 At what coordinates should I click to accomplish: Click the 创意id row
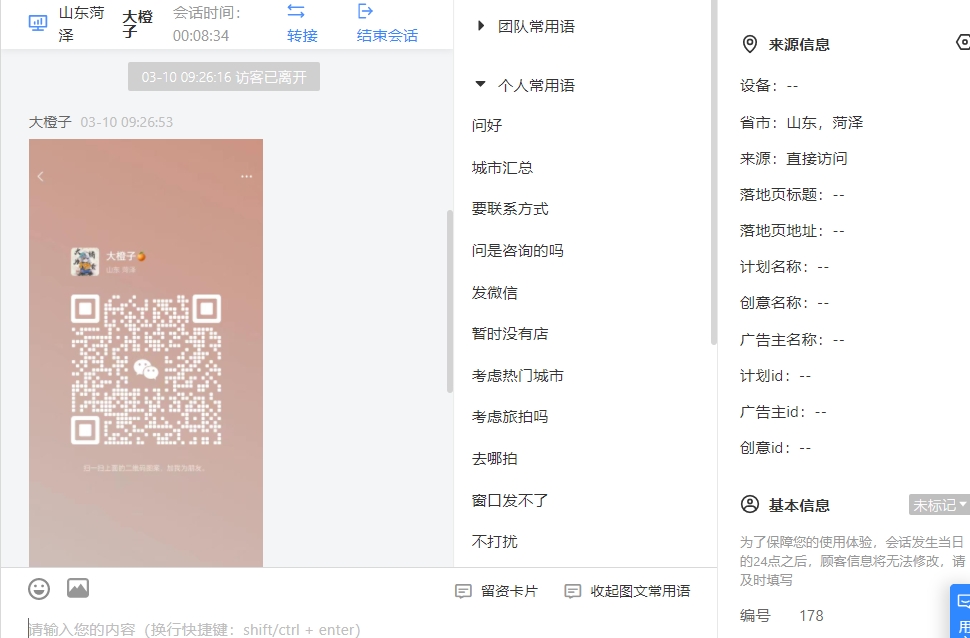775,447
